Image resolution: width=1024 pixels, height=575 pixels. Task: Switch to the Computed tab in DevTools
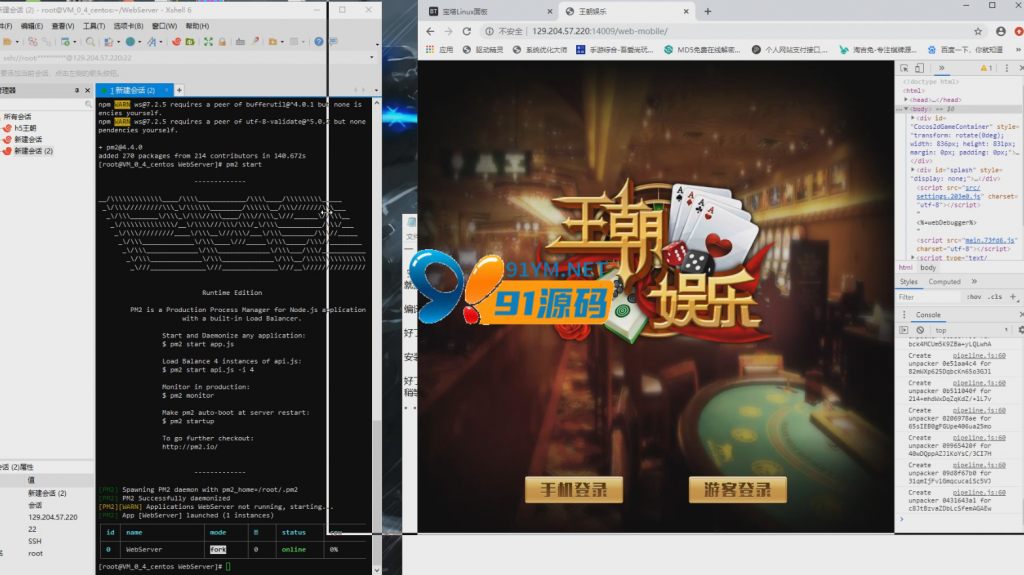pos(944,282)
